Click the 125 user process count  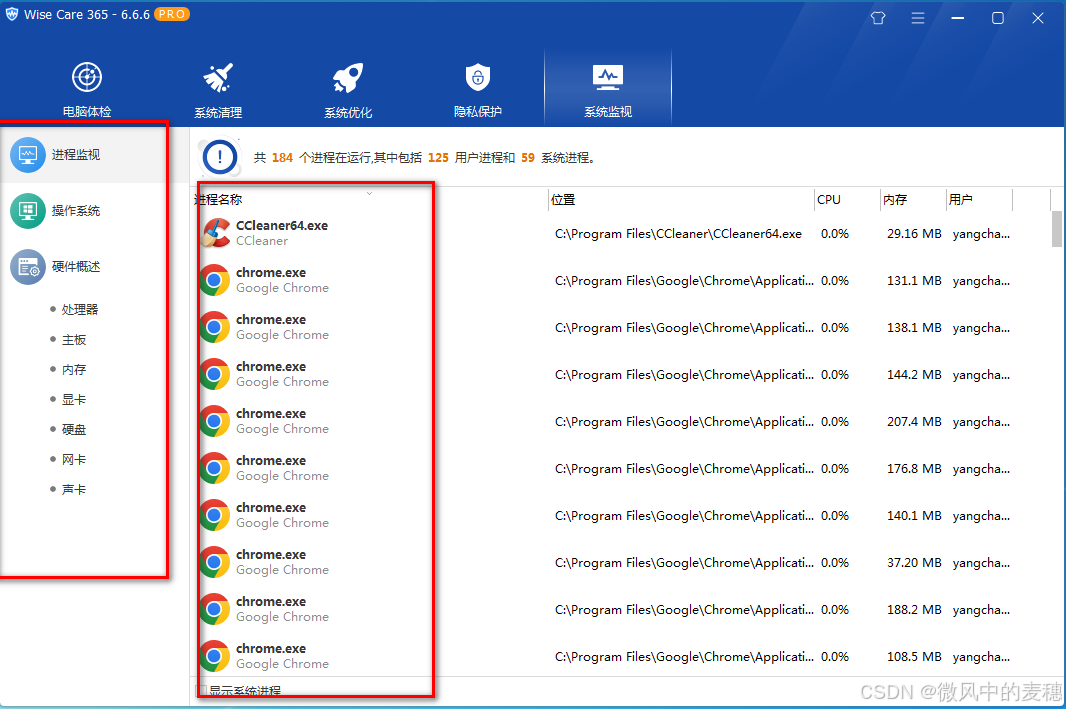438,158
